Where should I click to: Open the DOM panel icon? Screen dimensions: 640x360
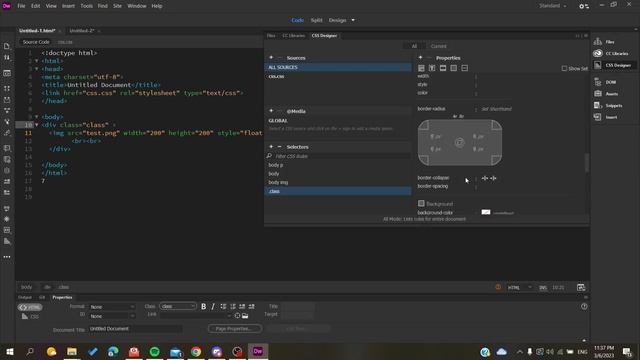pyautogui.click(x=598, y=82)
